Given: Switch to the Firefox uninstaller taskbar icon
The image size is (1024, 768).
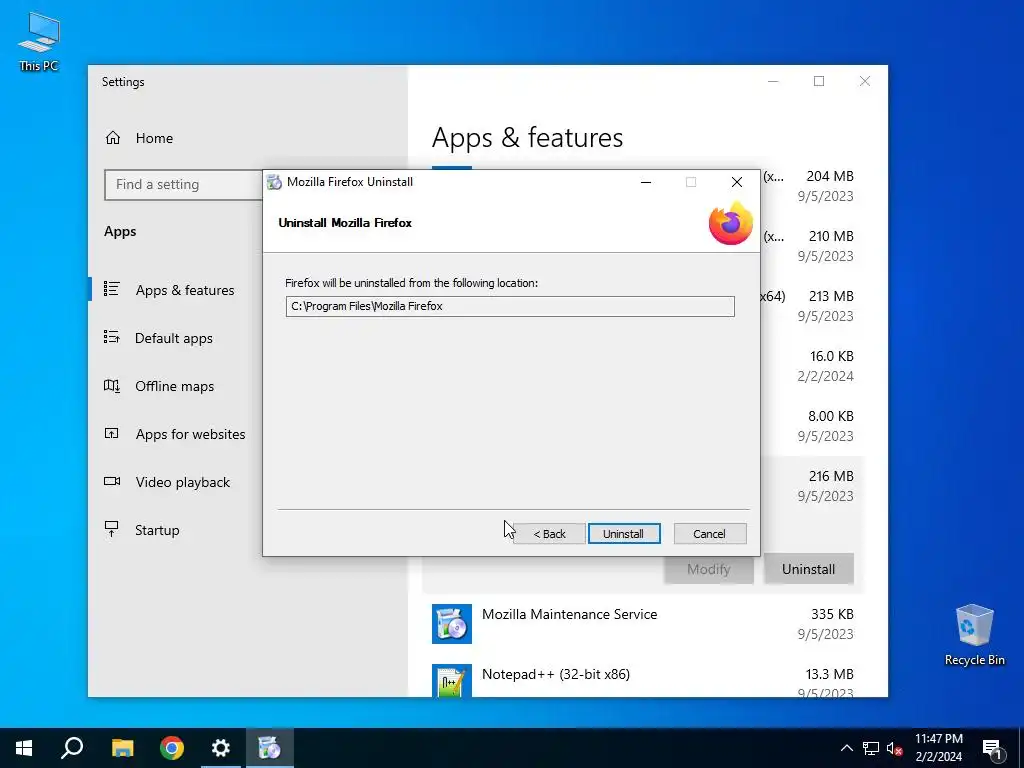Looking at the screenshot, I should 270,748.
